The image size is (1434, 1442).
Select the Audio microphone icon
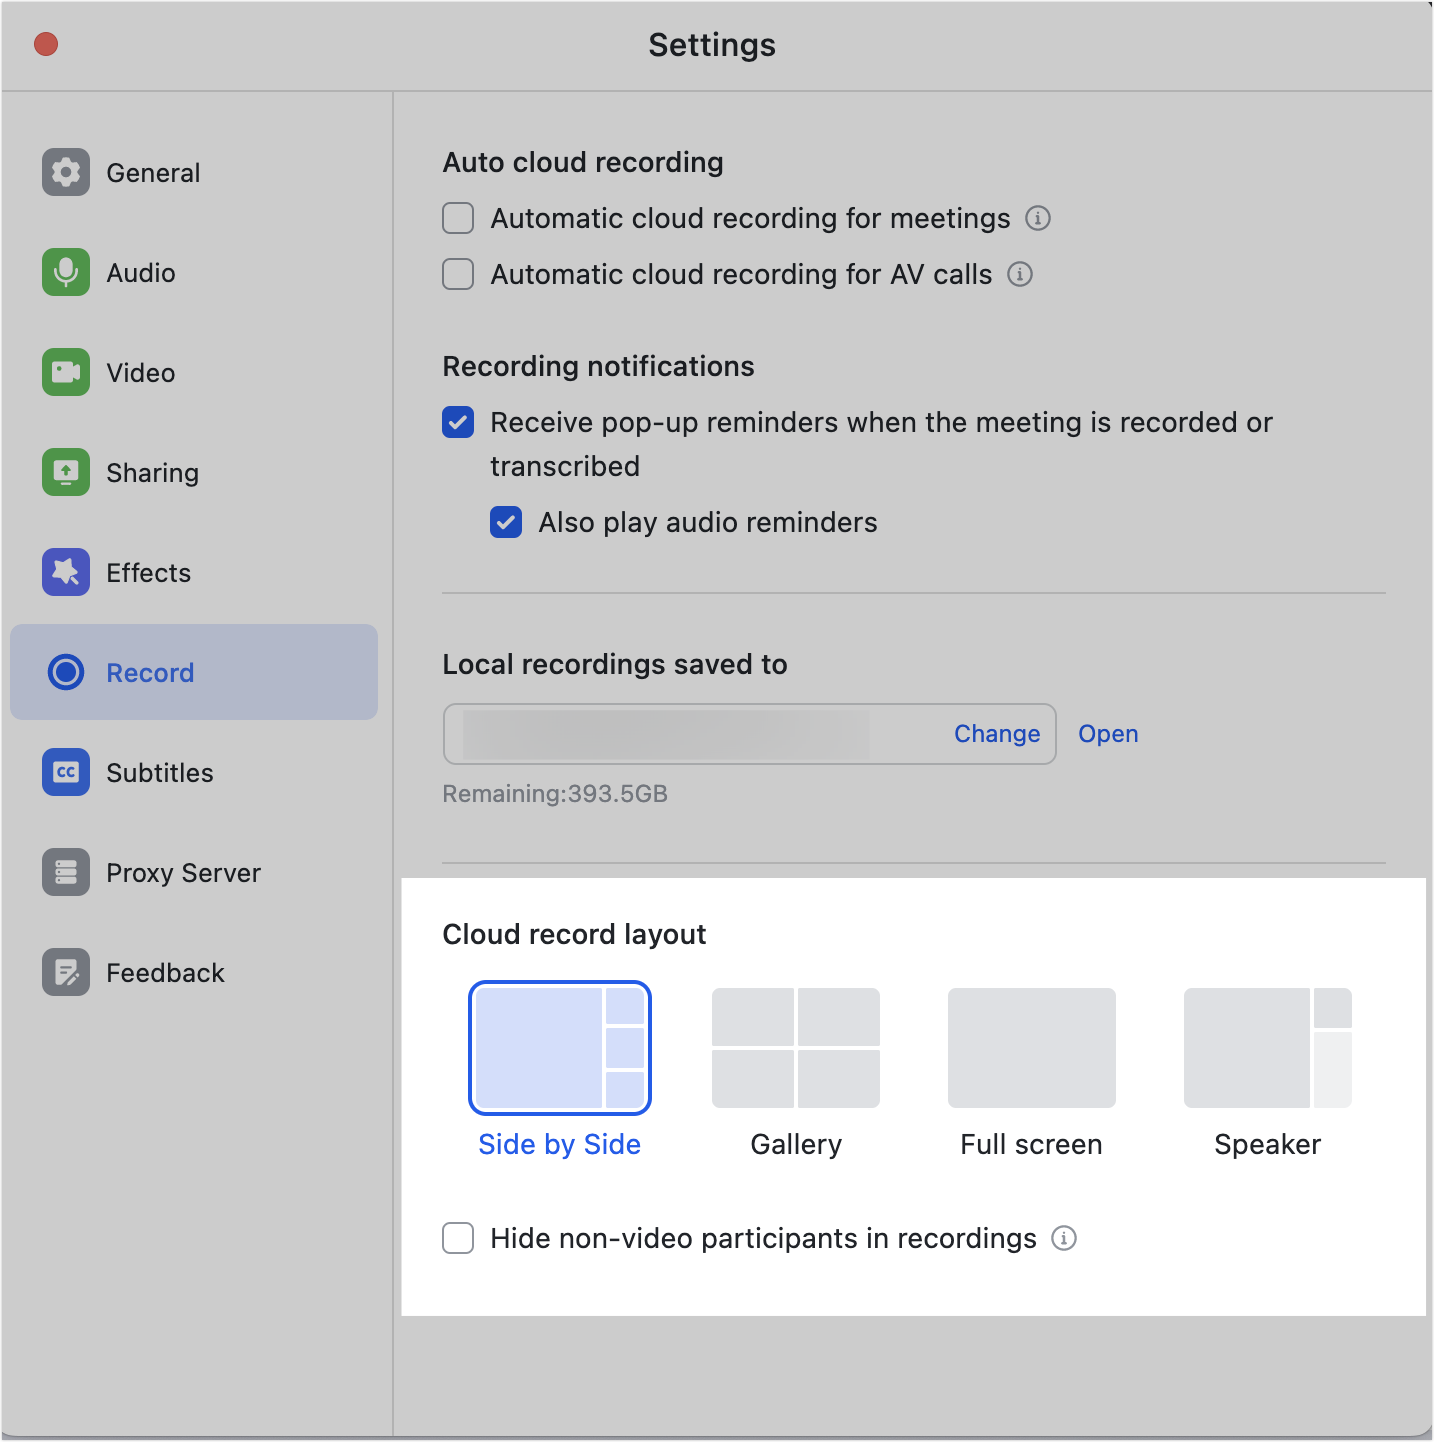click(x=66, y=272)
